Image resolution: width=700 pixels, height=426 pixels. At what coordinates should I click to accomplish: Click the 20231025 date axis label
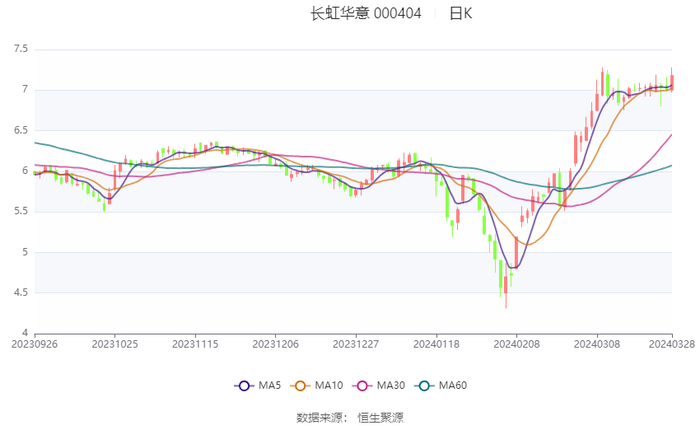pos(115,344)
